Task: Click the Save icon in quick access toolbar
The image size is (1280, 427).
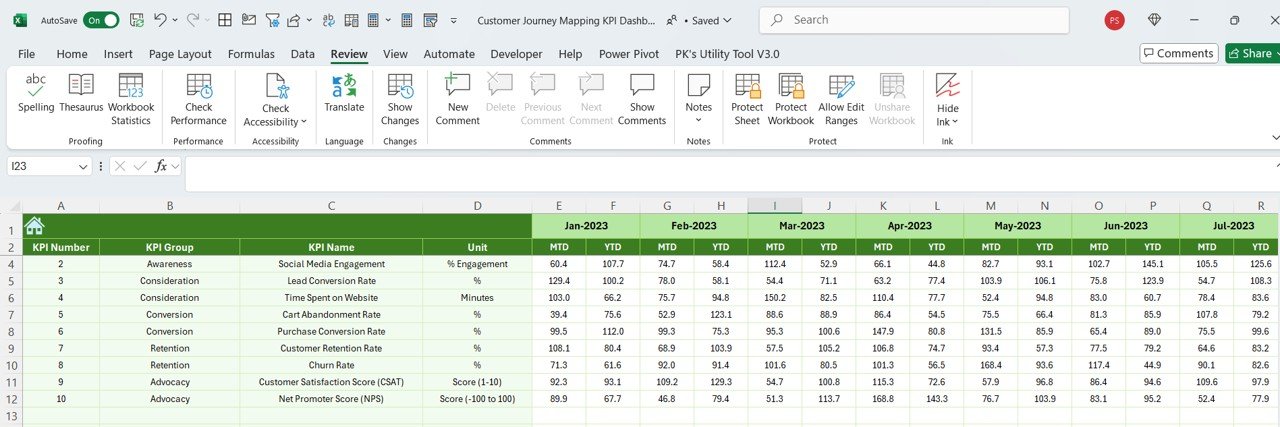Action: [136, 20]
